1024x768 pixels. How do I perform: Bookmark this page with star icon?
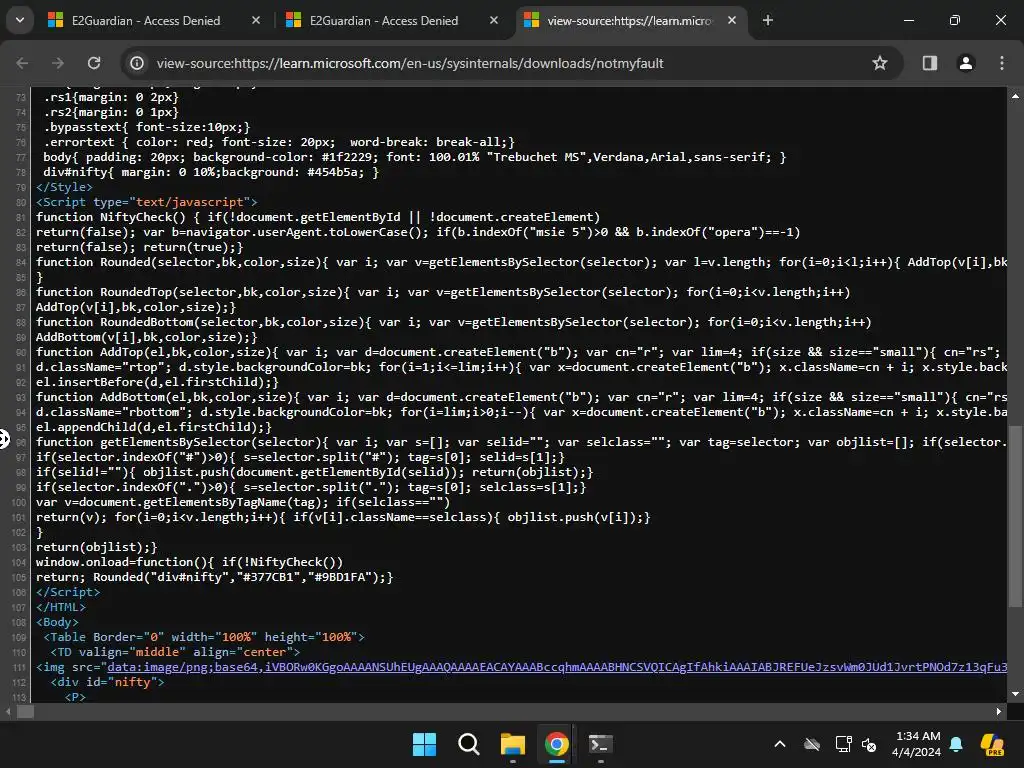[x=880, y=63]
